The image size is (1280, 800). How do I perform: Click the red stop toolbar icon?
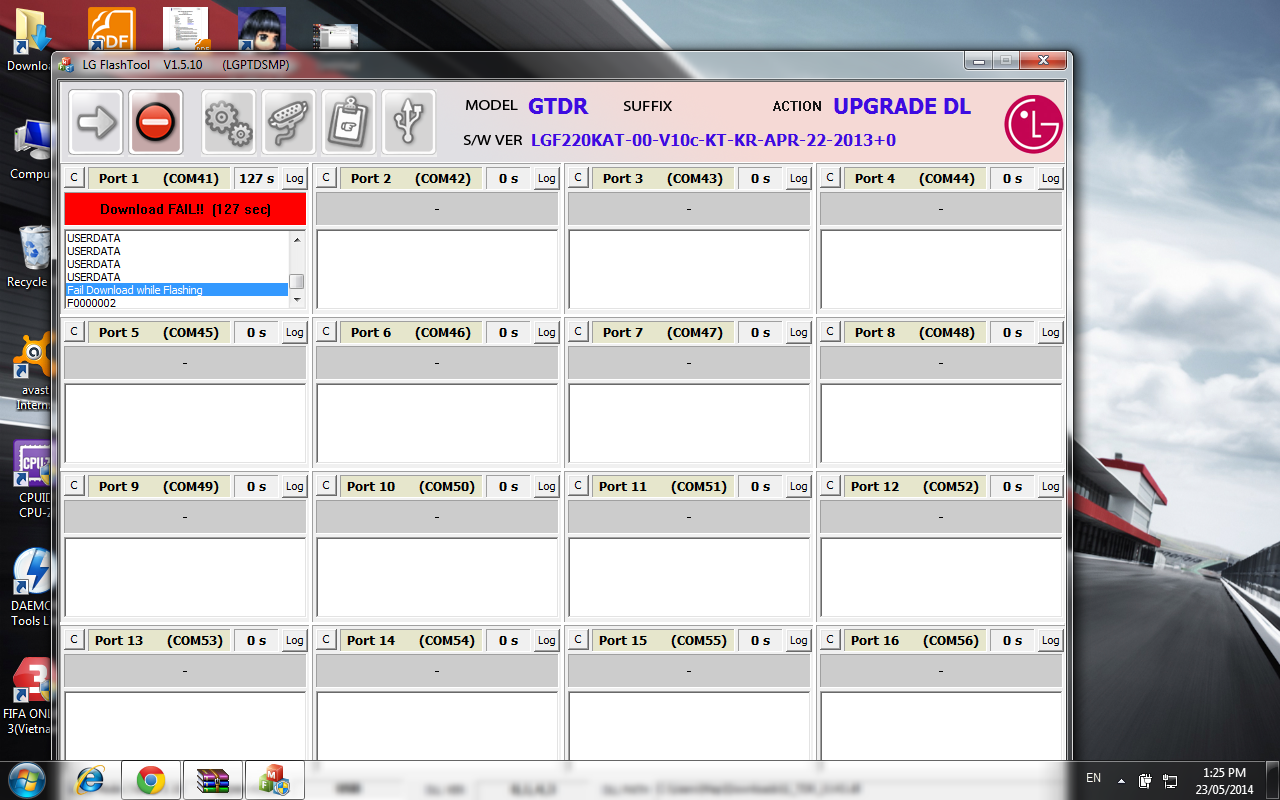[x=156, y=122]
